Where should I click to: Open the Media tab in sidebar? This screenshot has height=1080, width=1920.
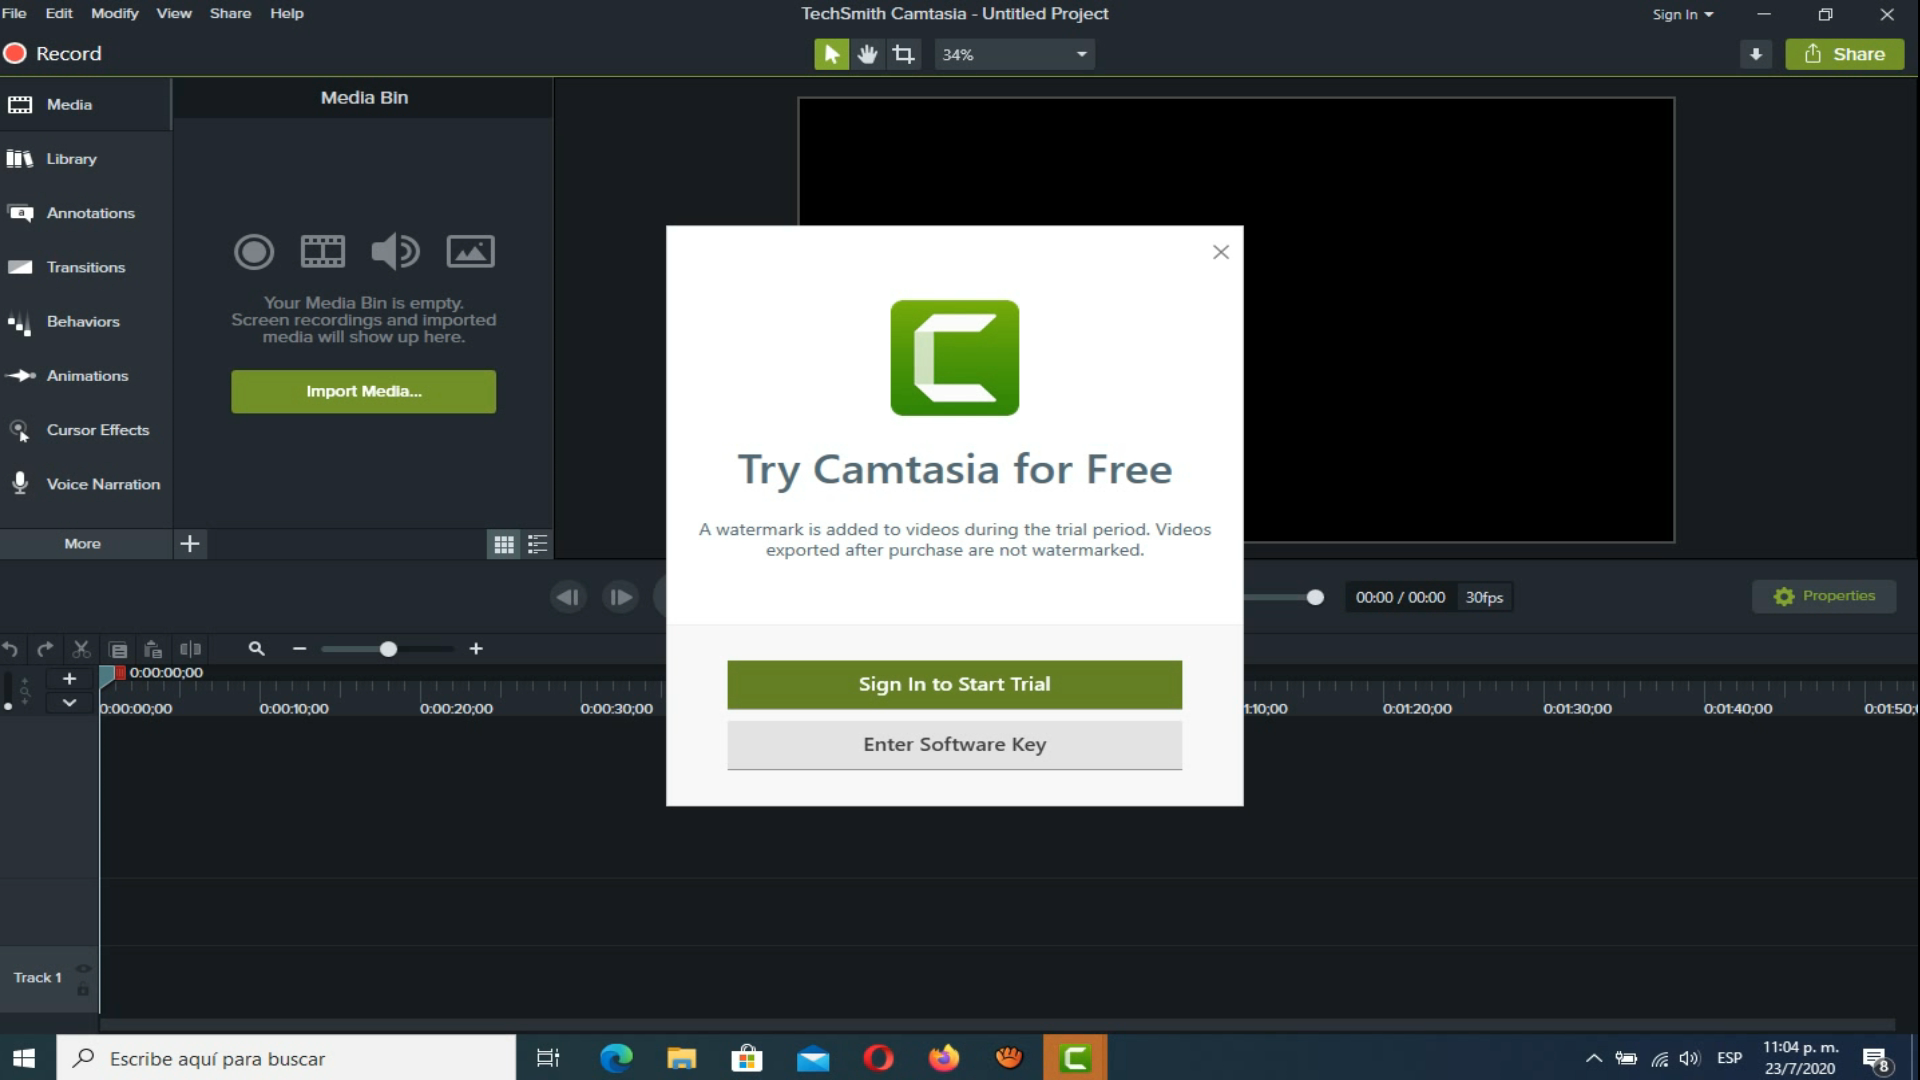click(85, 104)
